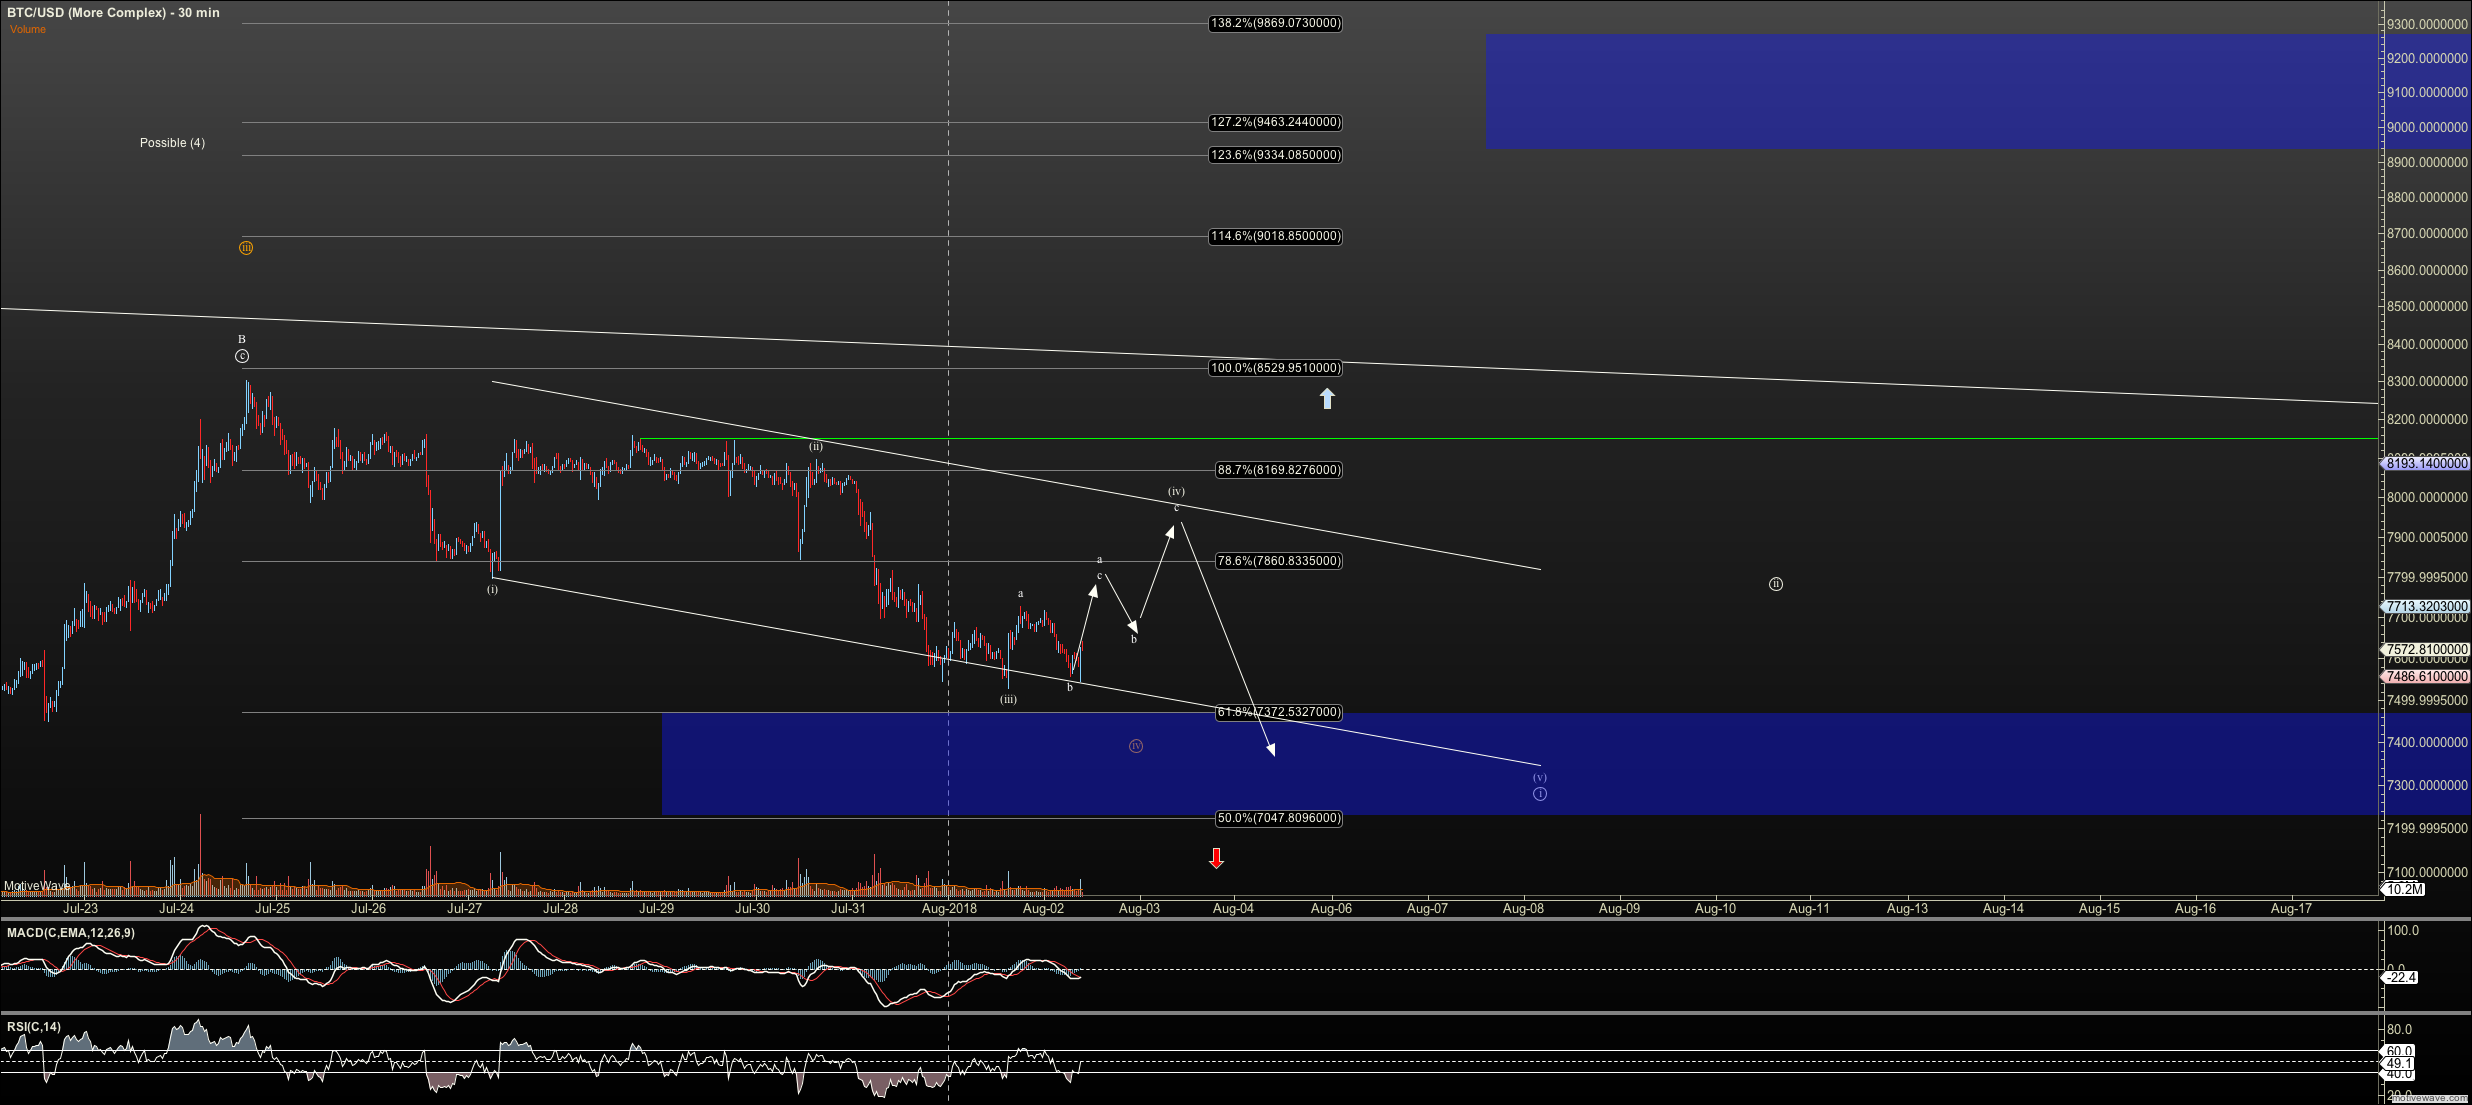Viewport: 2472px width, 1105px height.
Task: Select the blue circled i label below (v)
Action: [1540, 794]
